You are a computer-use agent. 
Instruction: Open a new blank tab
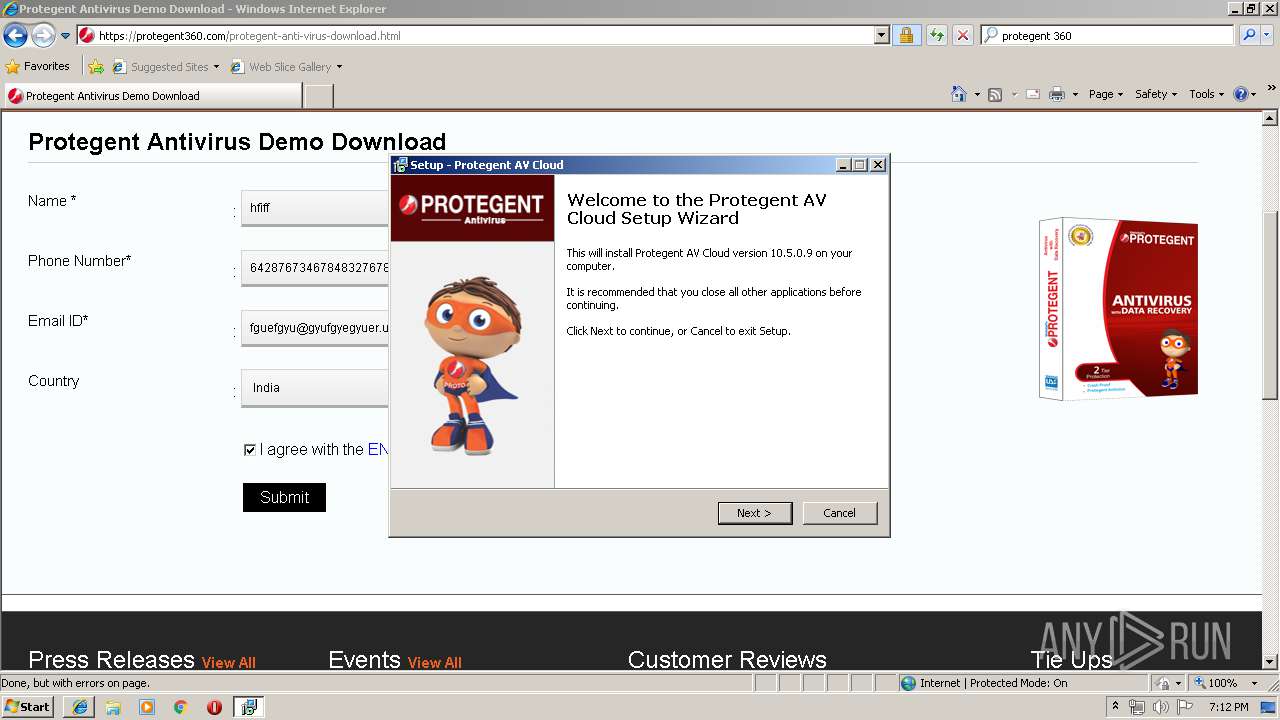coord(318,96)
